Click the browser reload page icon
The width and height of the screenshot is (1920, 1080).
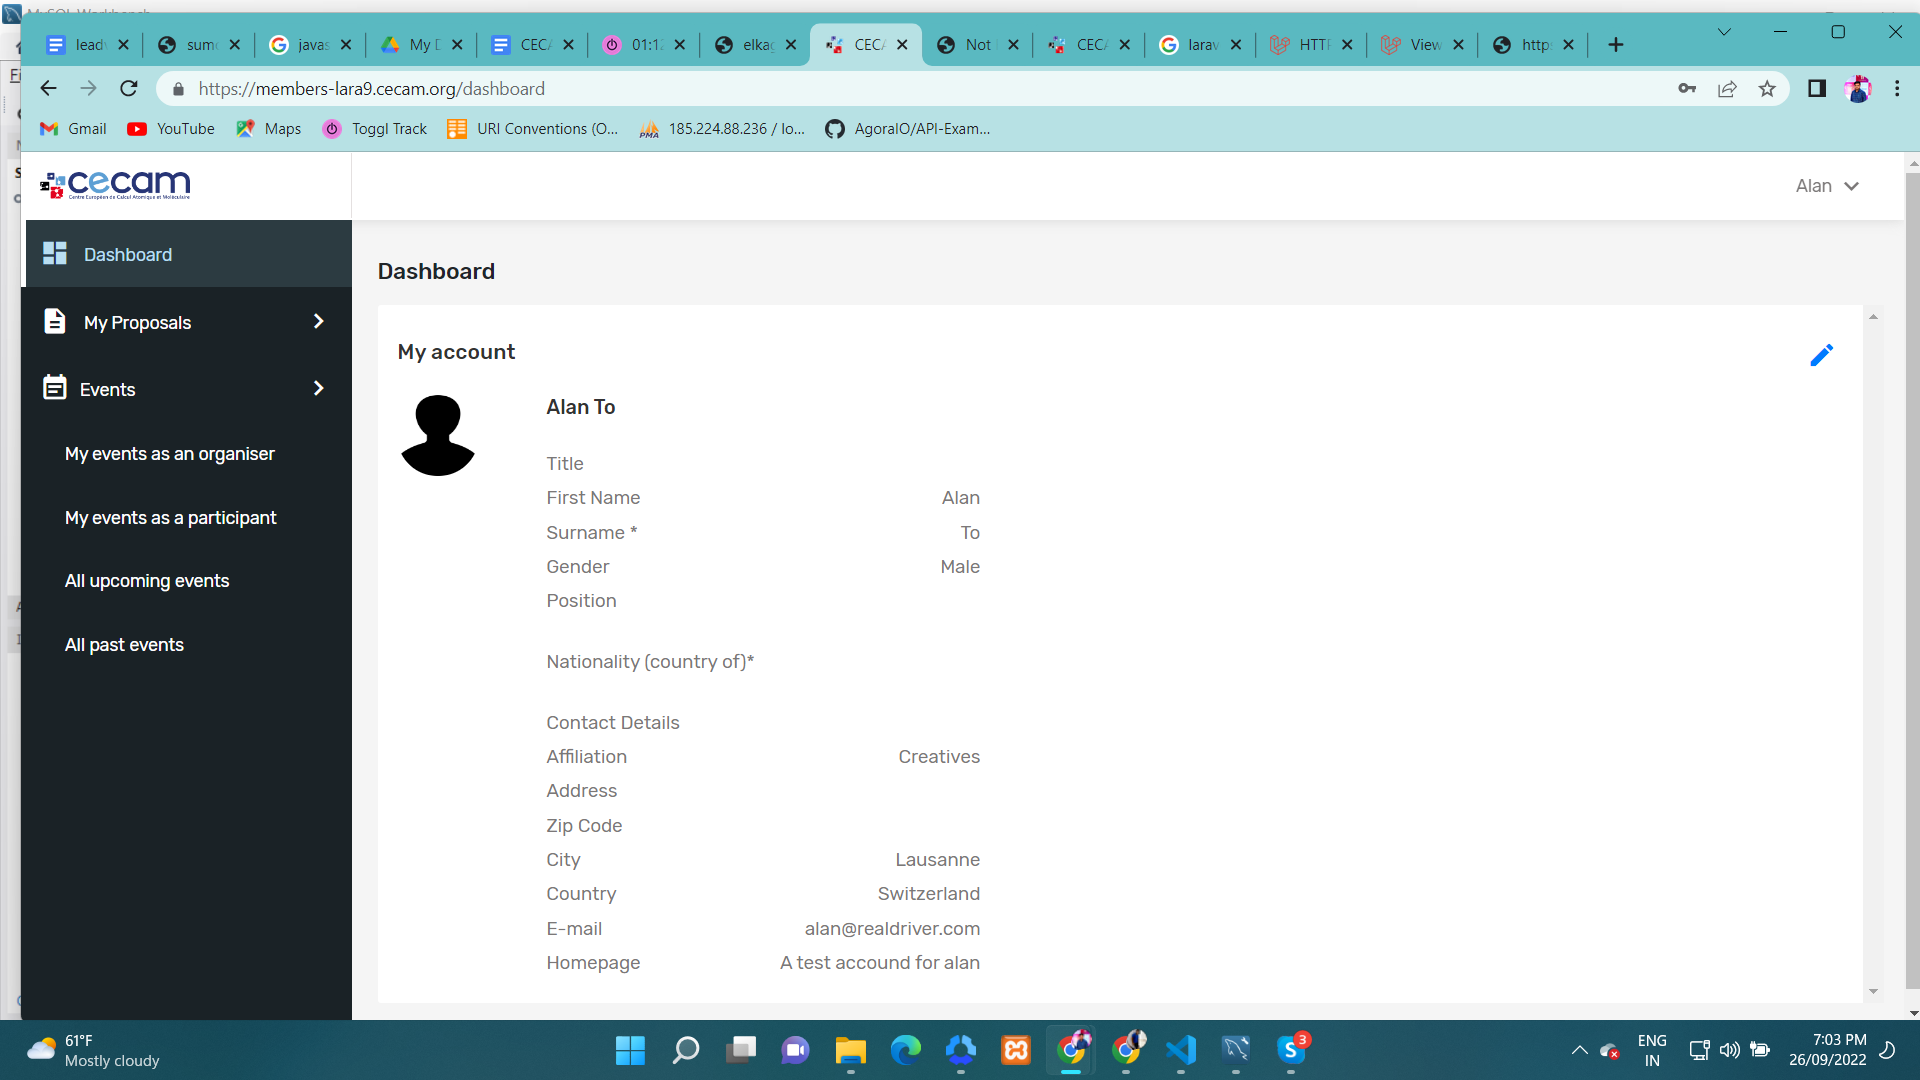[x=129, y=89]
